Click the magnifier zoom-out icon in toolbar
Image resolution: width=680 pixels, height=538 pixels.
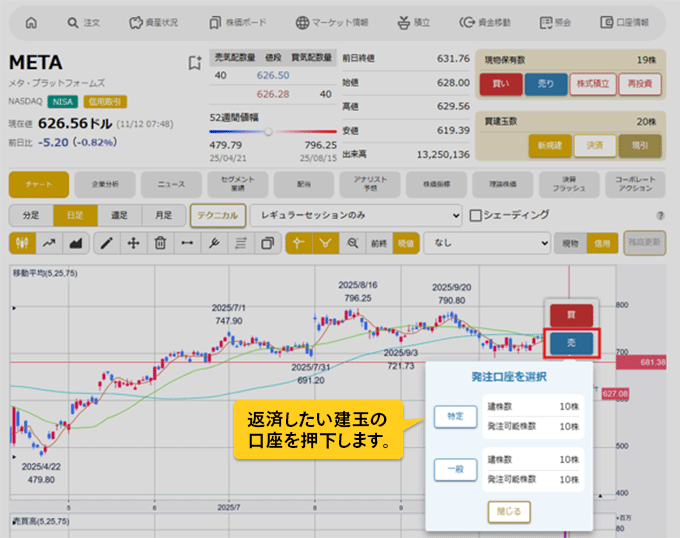click(352, 242)
